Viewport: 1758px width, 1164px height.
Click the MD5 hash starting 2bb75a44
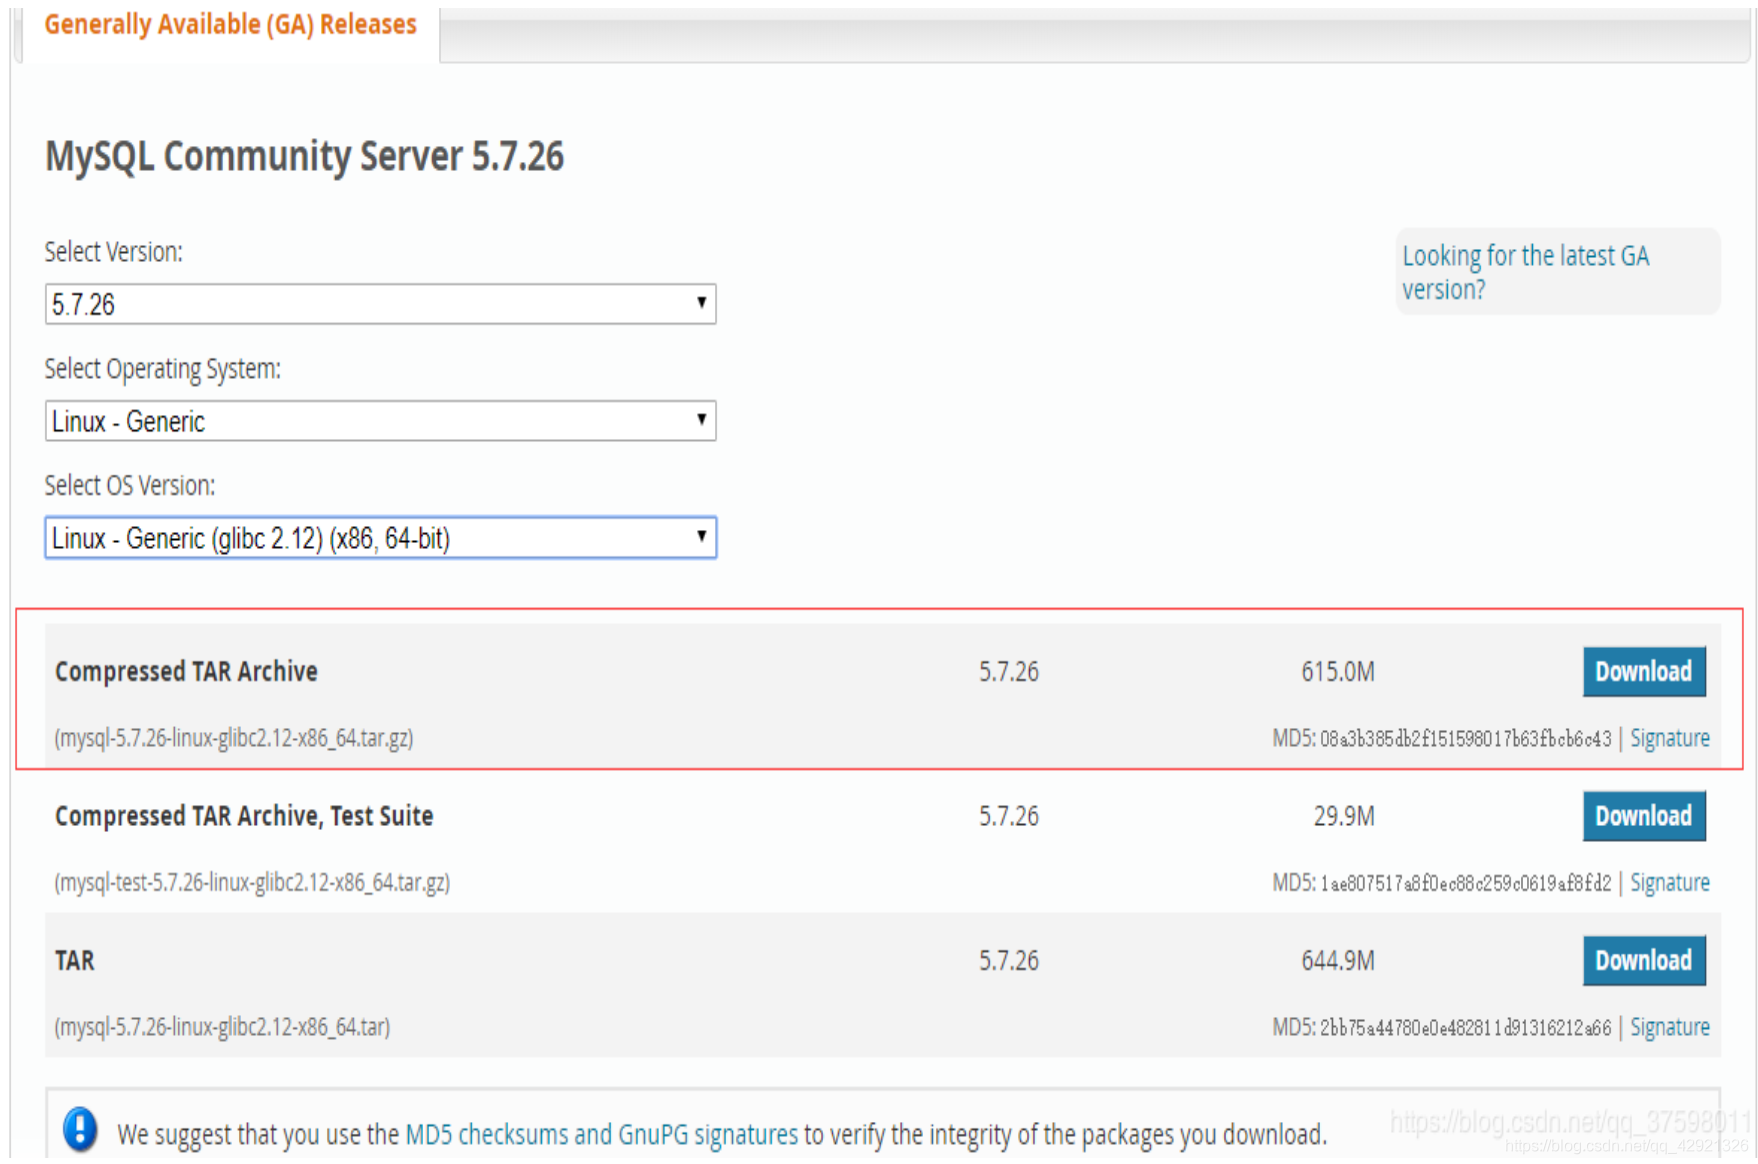(x=1465, y=1028)
